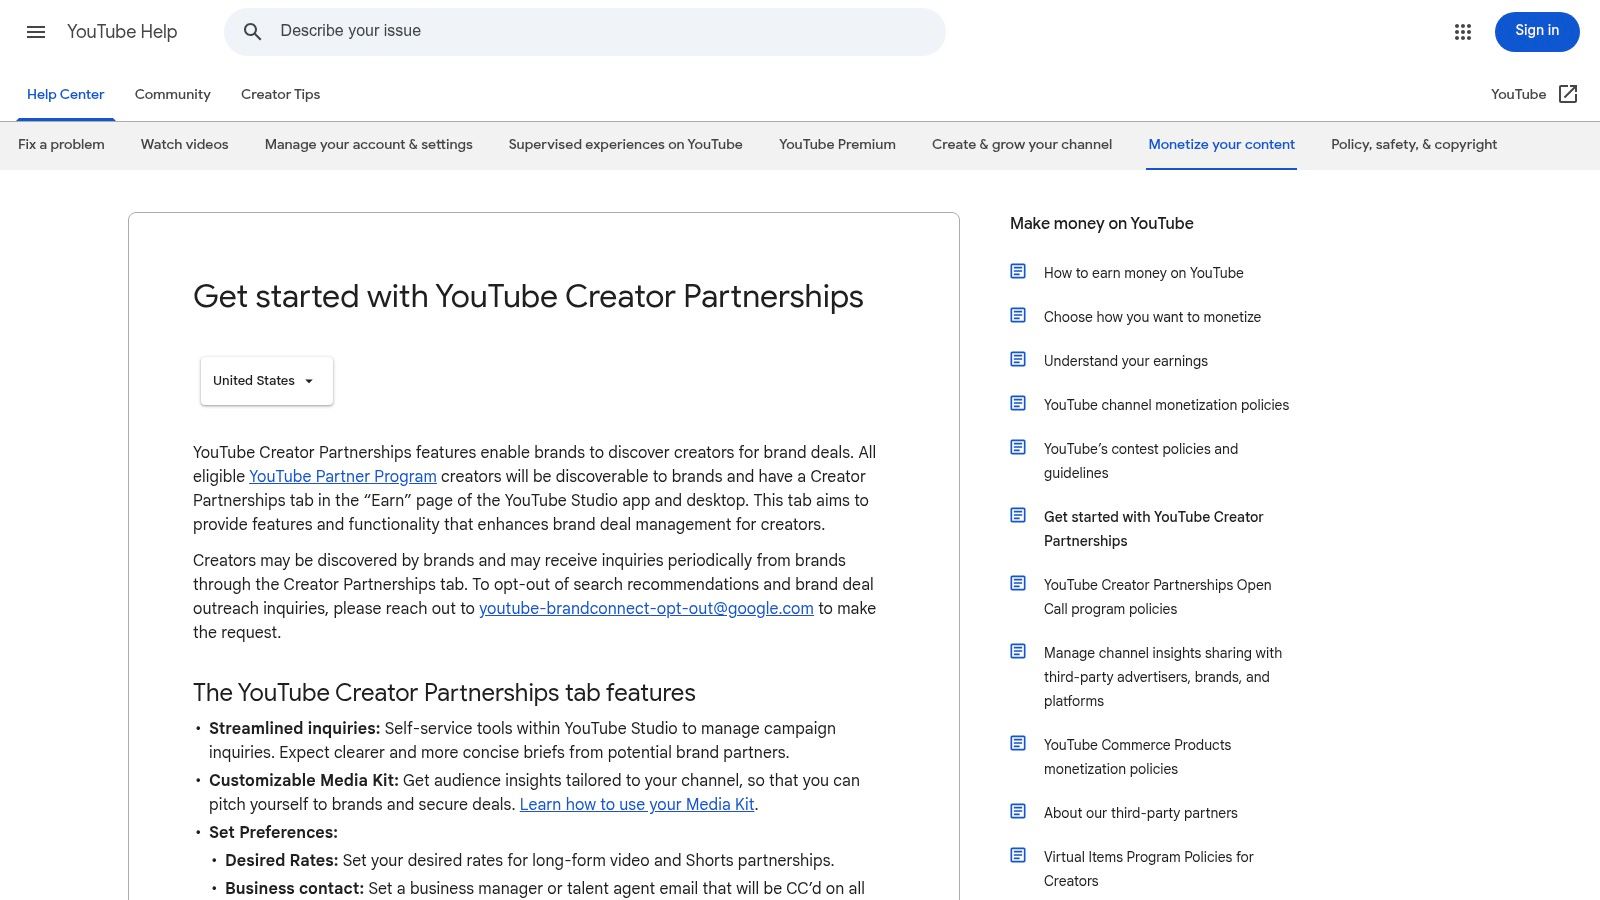Select Manage your account & settings
The height and width of the screenshot is (900, 1600).
click(369, 144)
